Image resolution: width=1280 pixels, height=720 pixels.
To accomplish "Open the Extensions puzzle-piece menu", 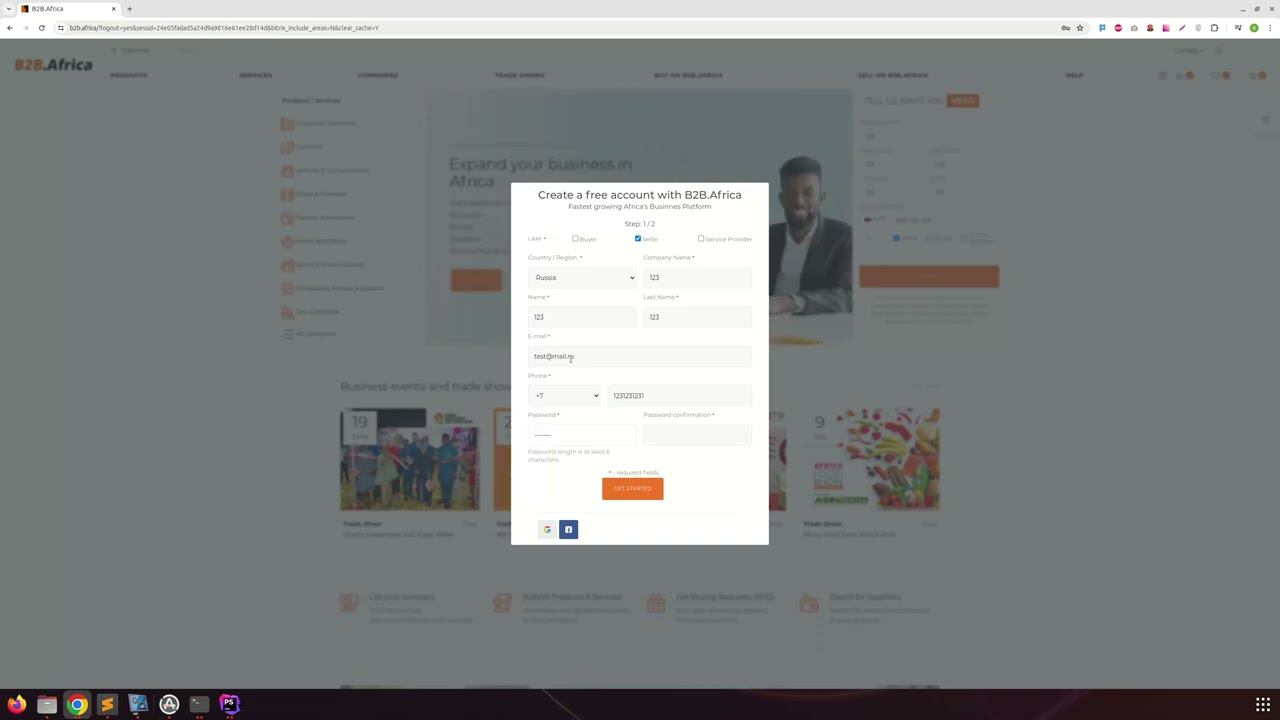I will click(1215, 28).
